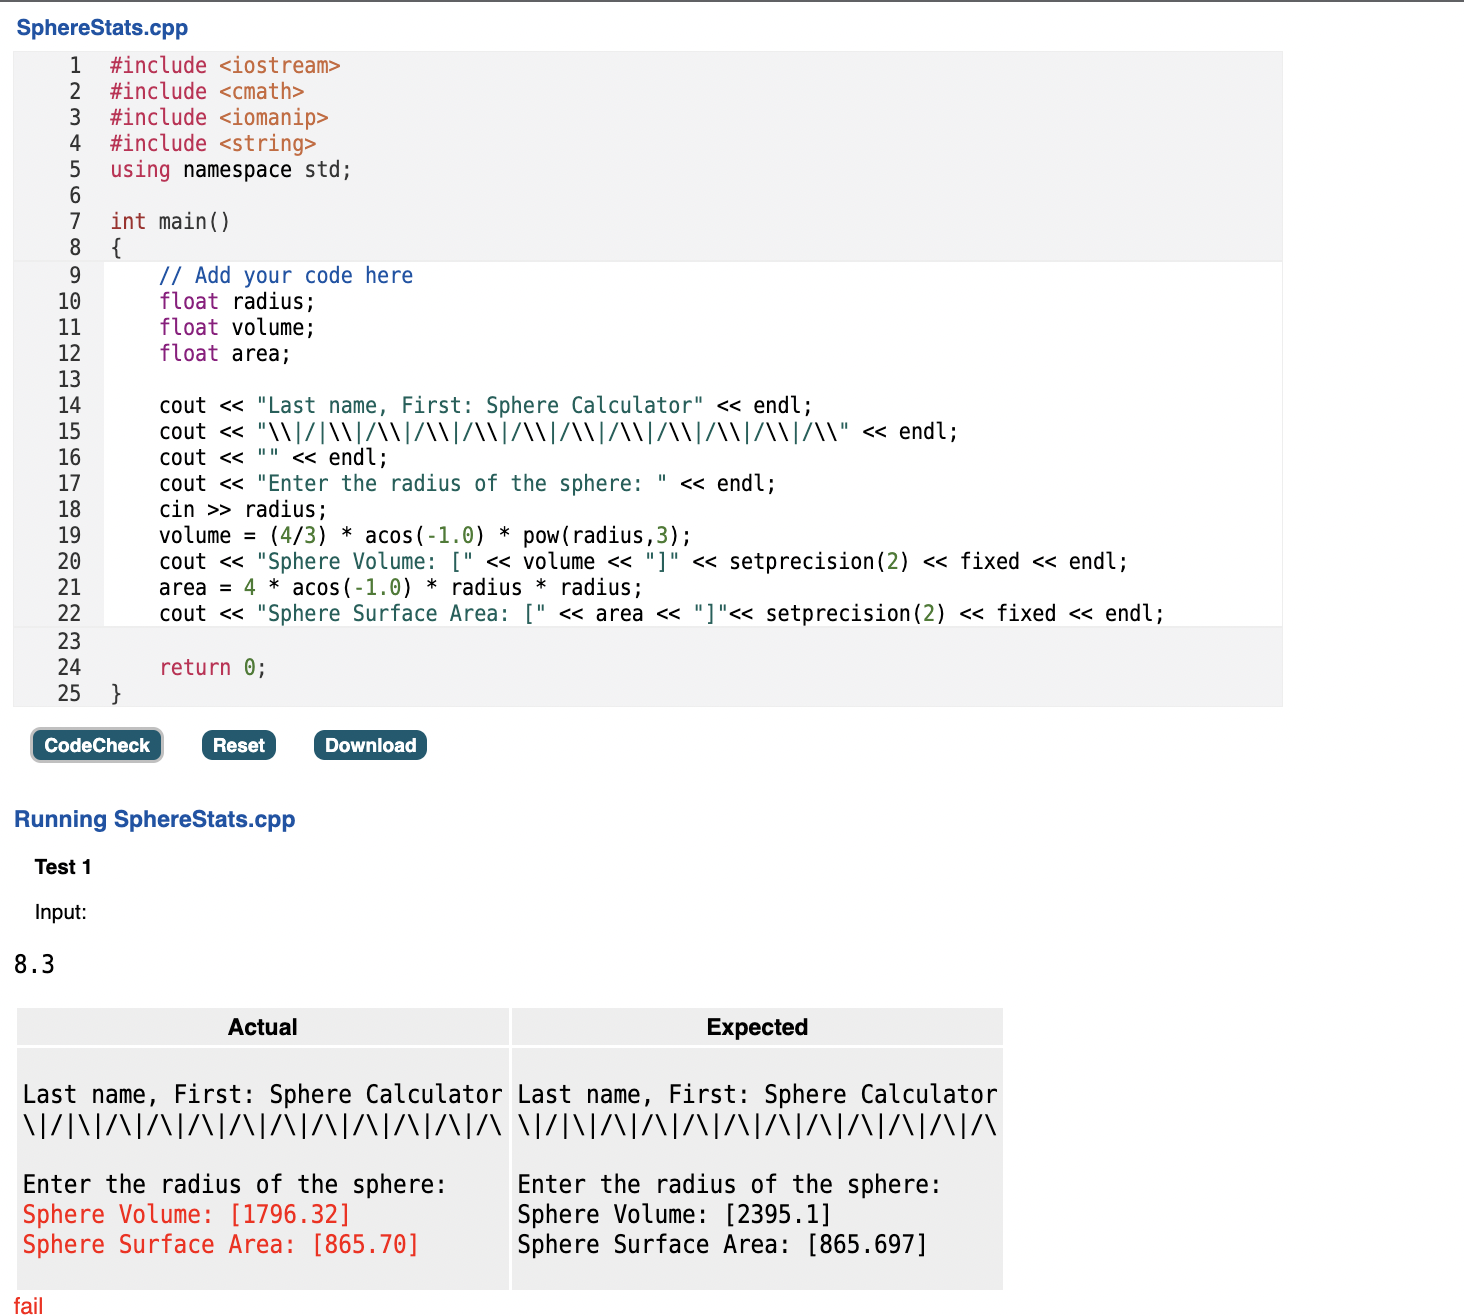
Task: Select the return 0 statement
Action: pos(210,667)
